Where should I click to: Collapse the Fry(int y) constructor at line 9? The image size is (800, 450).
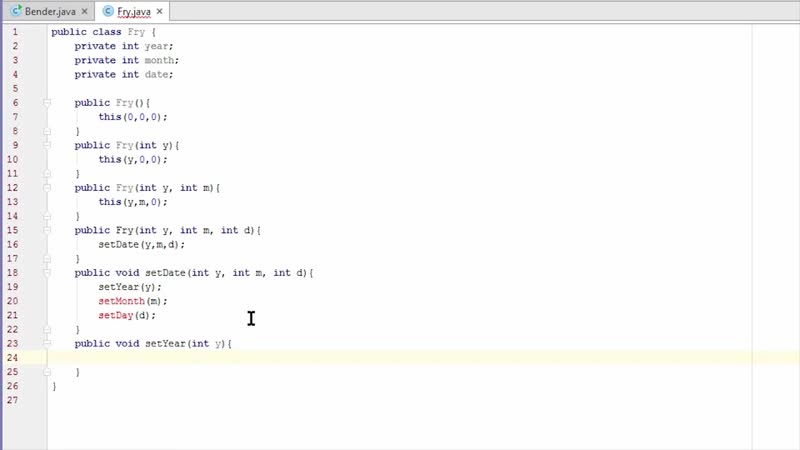[x=47, y=145]
